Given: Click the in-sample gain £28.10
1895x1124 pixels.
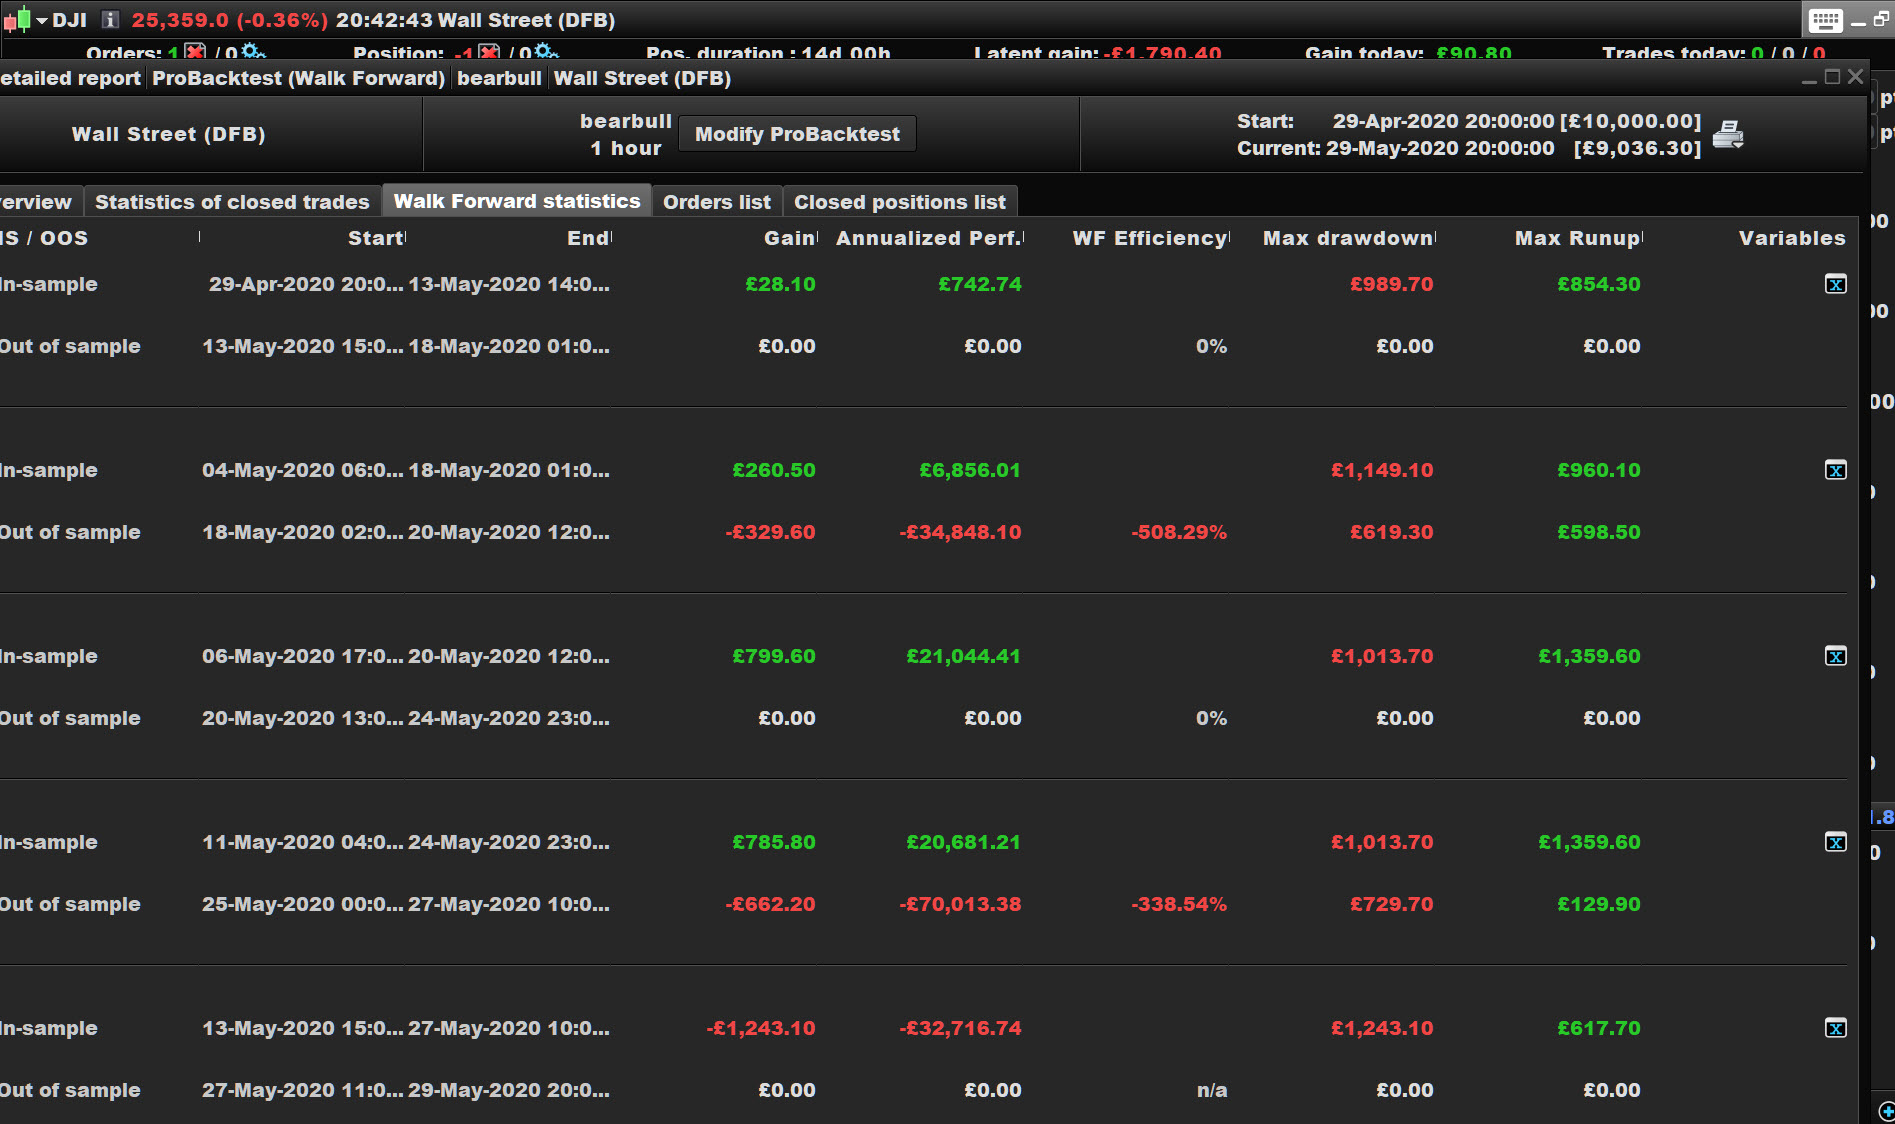Looking at the screenshot, I should [x=780, y=284].
